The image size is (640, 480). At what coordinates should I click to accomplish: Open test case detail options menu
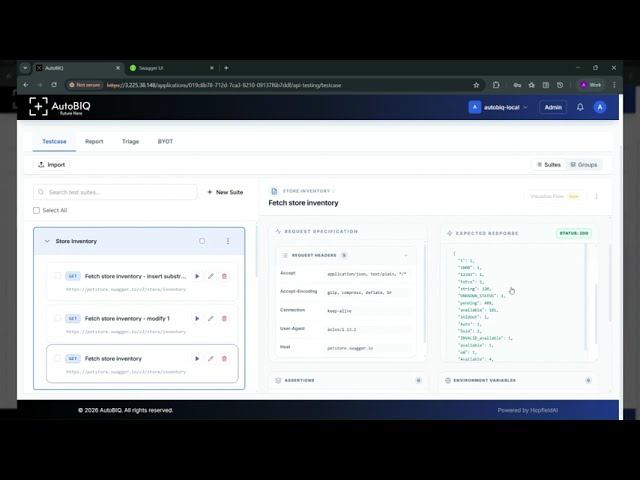tap(596, 196)
